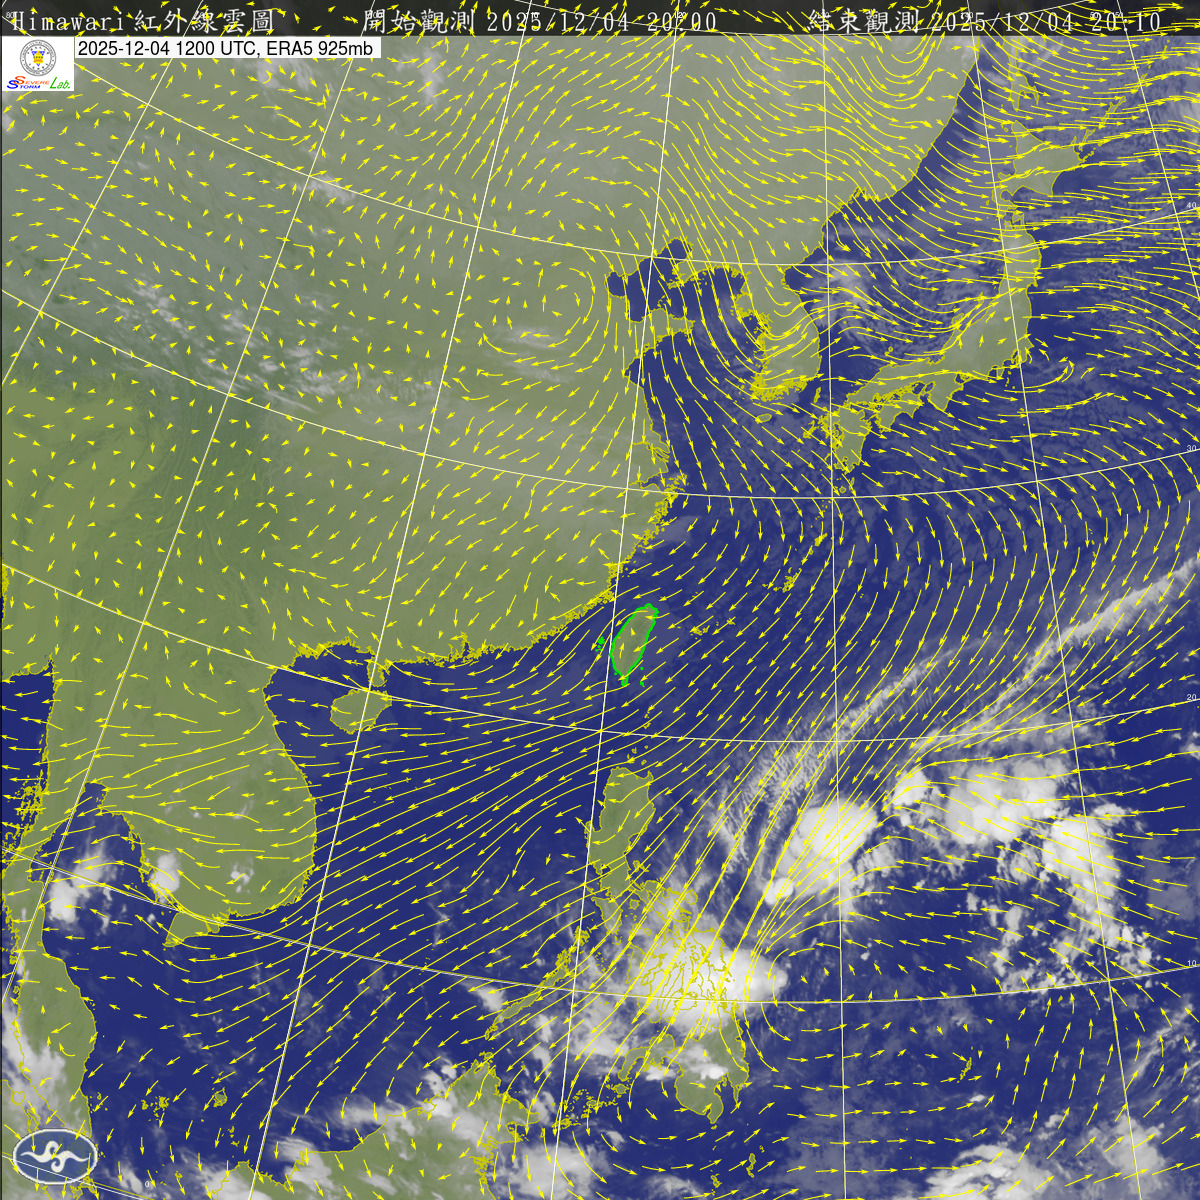1200x1200 pixels.
Task: Click the latitude 30 gridline label
Action: tap(1190, 447)
